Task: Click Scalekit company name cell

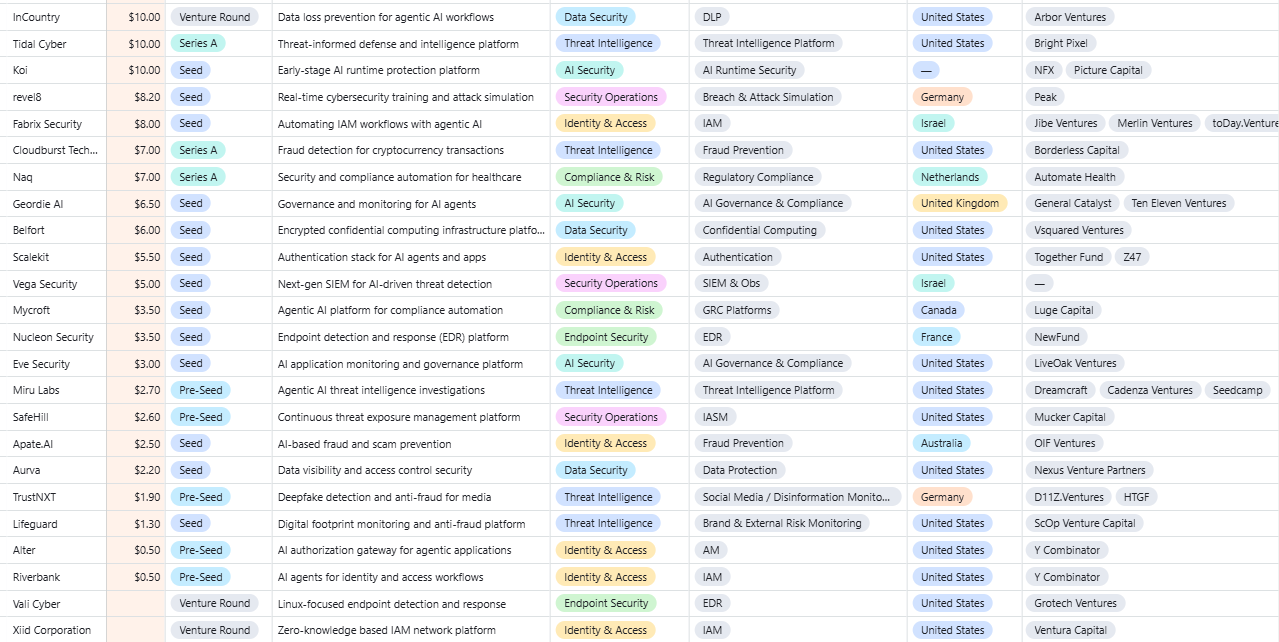Action: point(53,257)
